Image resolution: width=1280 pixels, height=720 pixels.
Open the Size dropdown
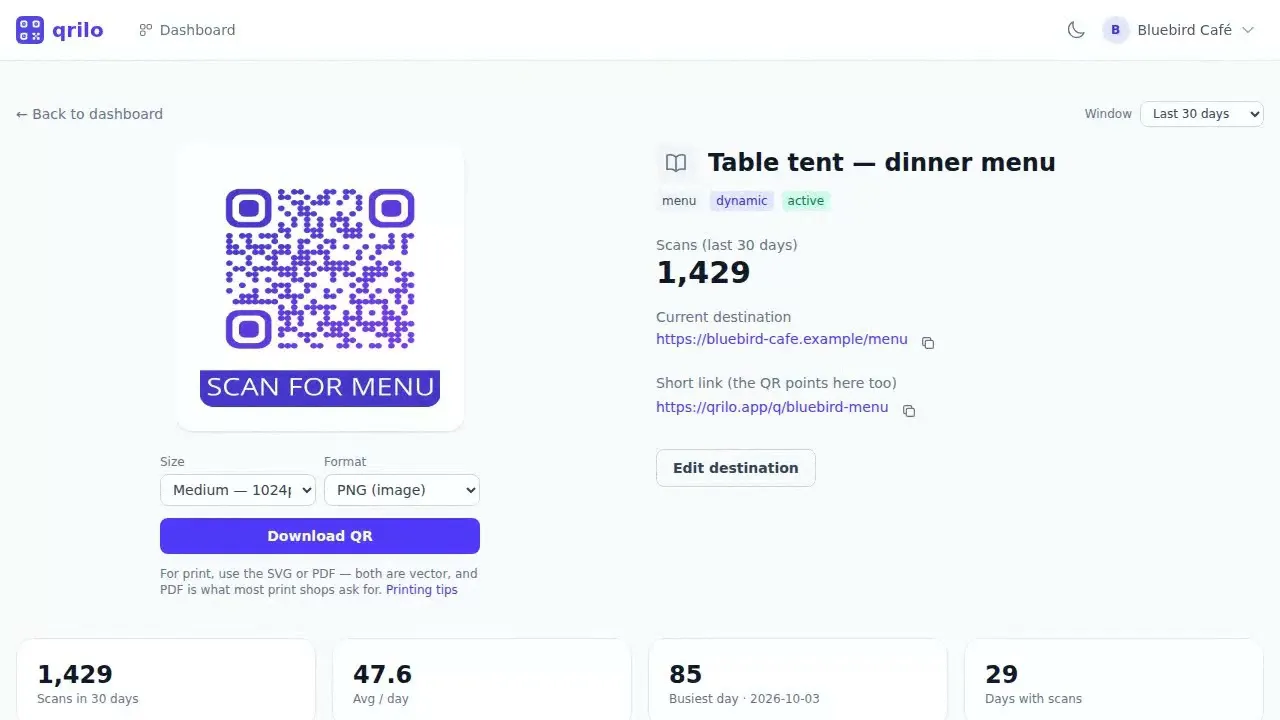pyautogui.click(x=238, y=490)
